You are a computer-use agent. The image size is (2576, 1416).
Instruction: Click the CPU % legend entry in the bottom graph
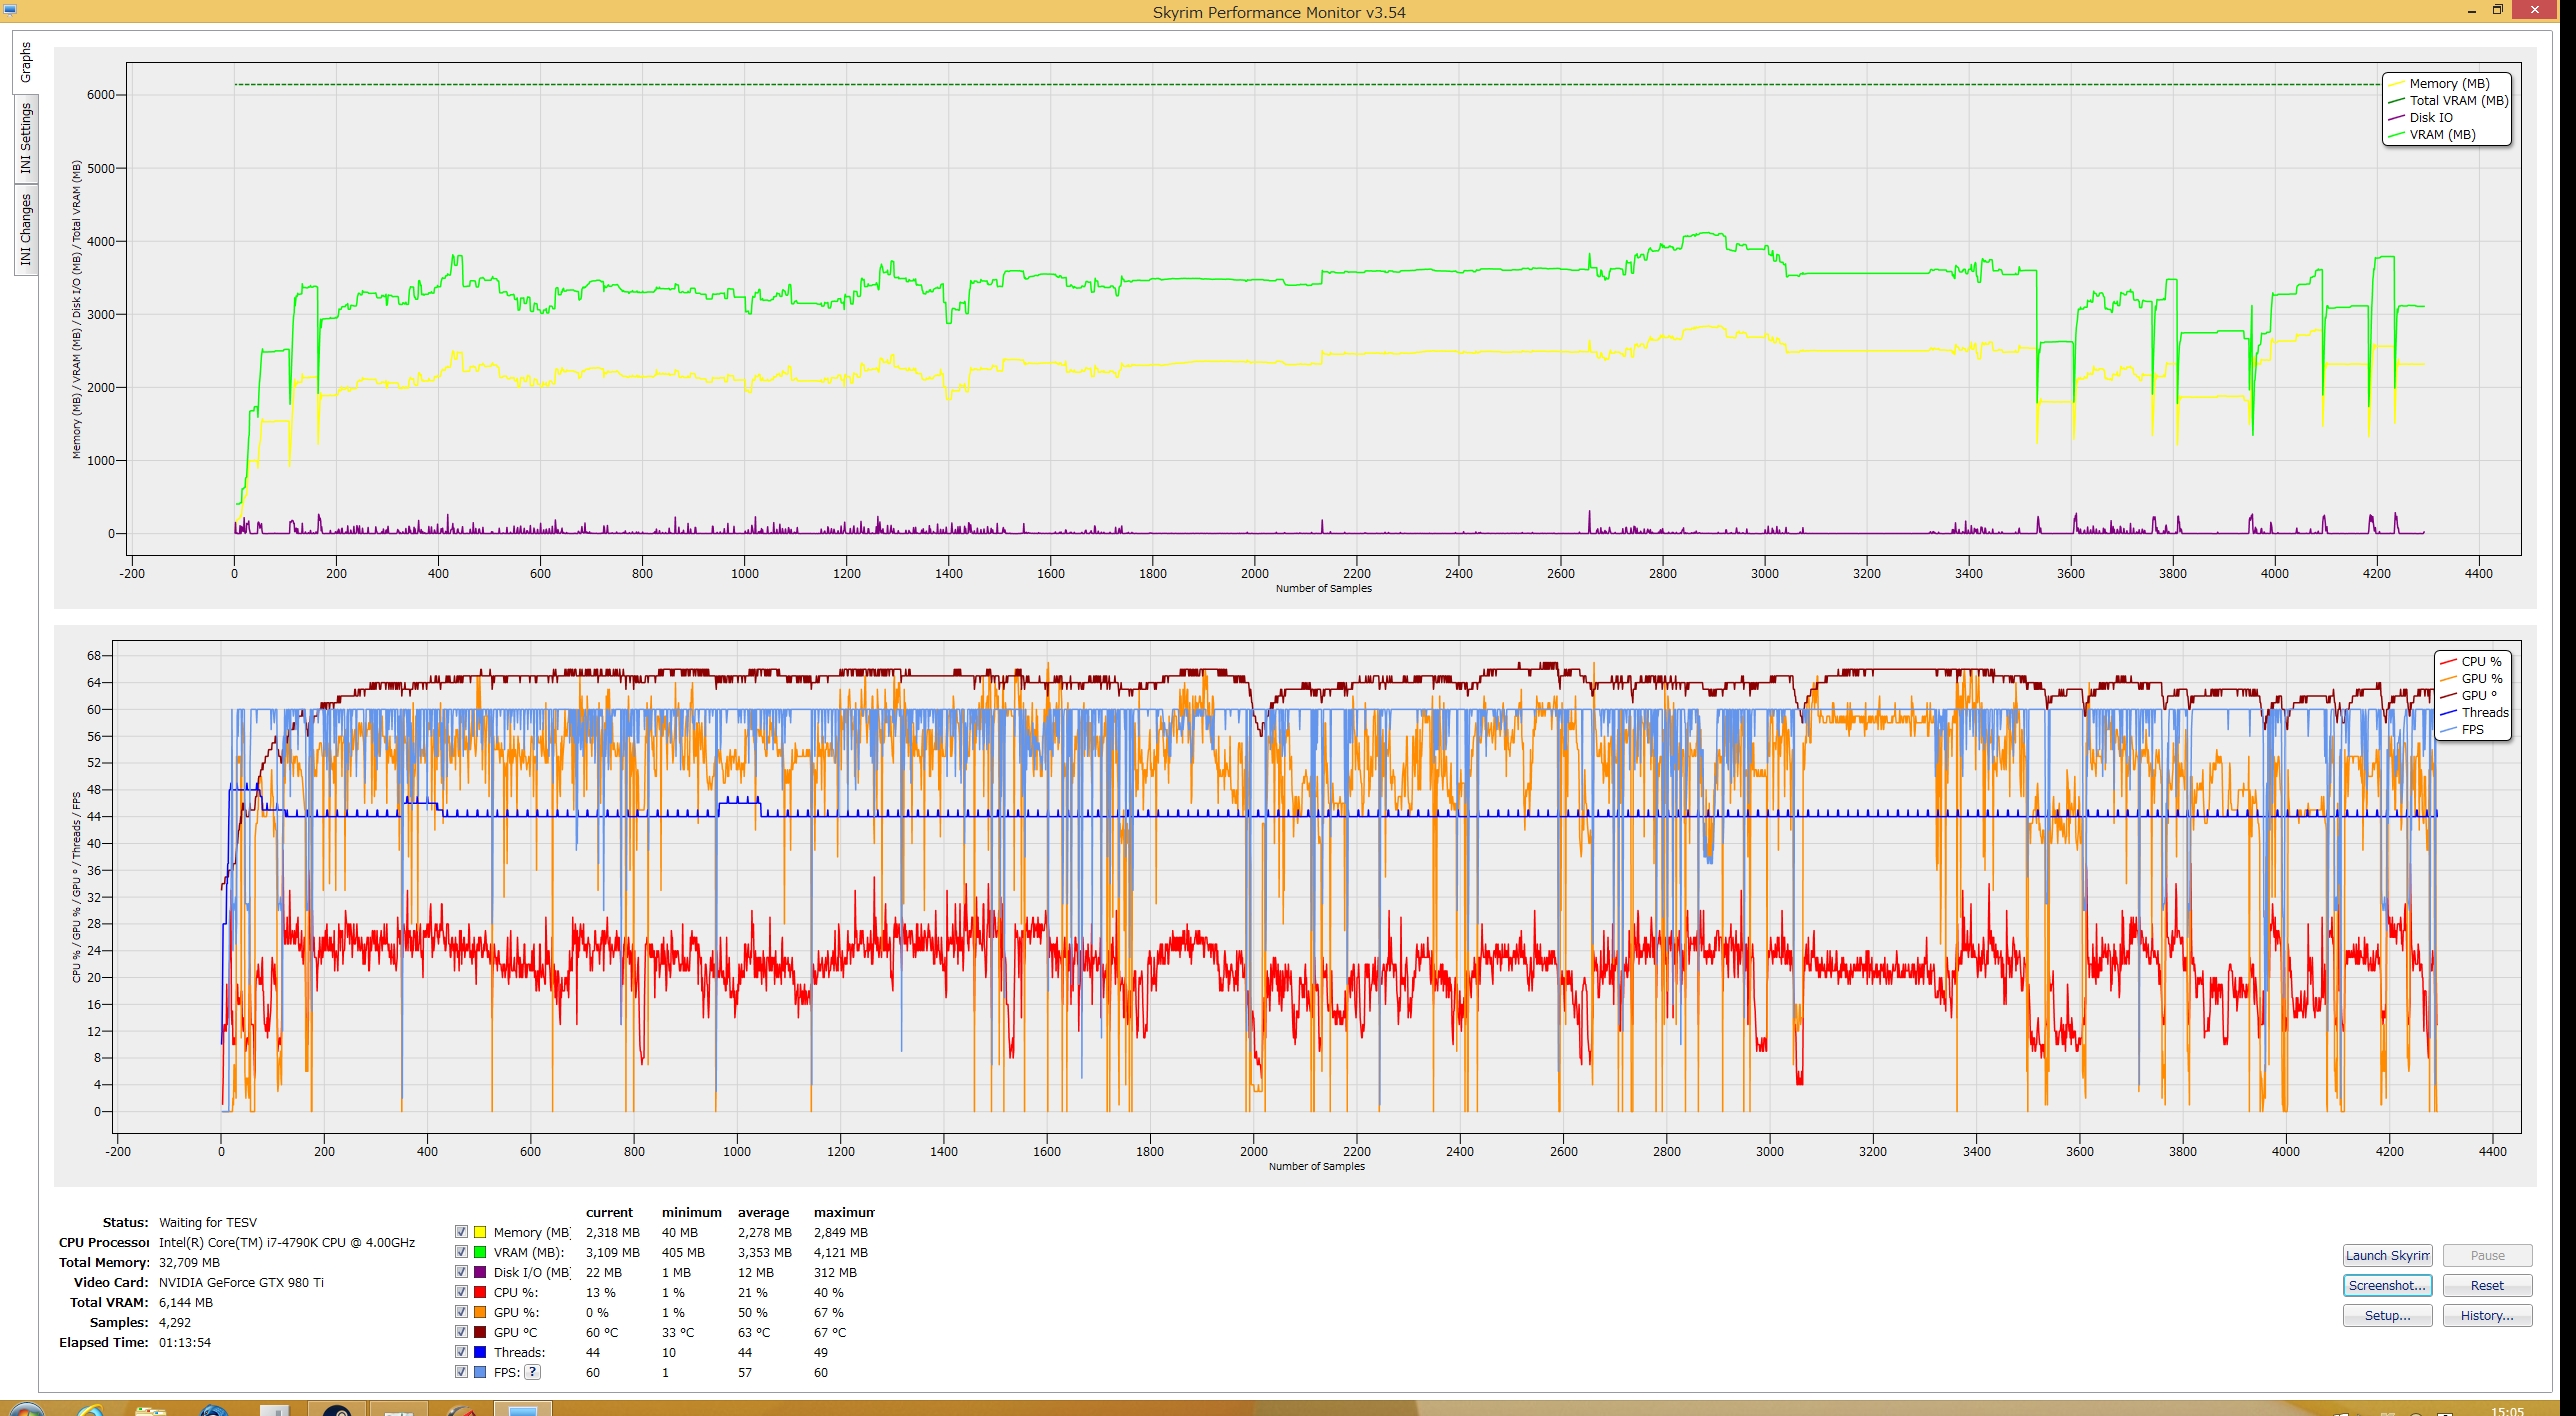(2471, 662)
